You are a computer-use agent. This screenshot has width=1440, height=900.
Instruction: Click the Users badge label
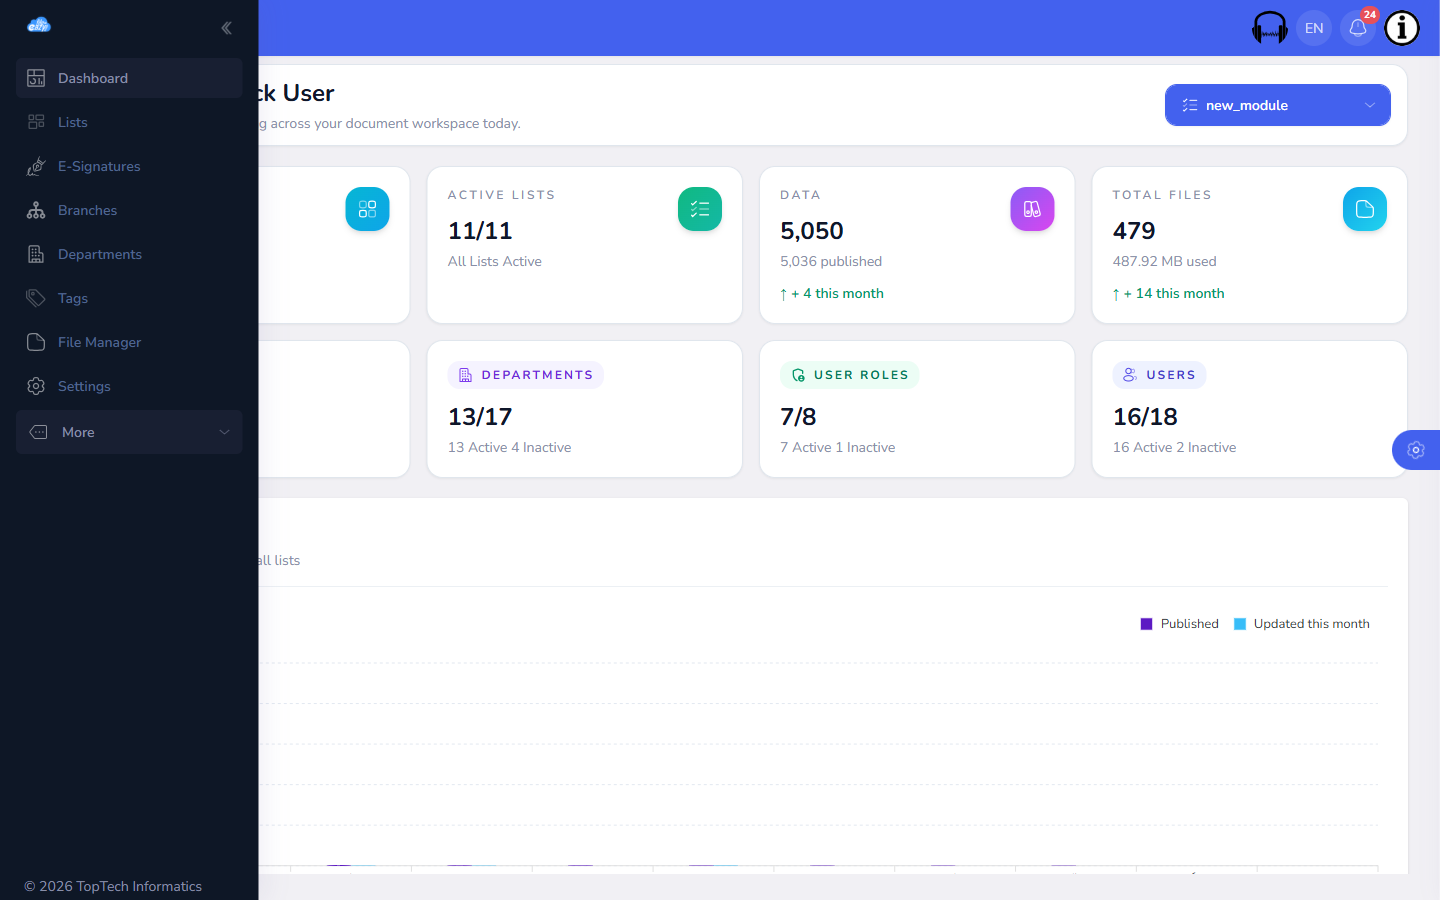pyautogui.click(x=1159, y=375)
